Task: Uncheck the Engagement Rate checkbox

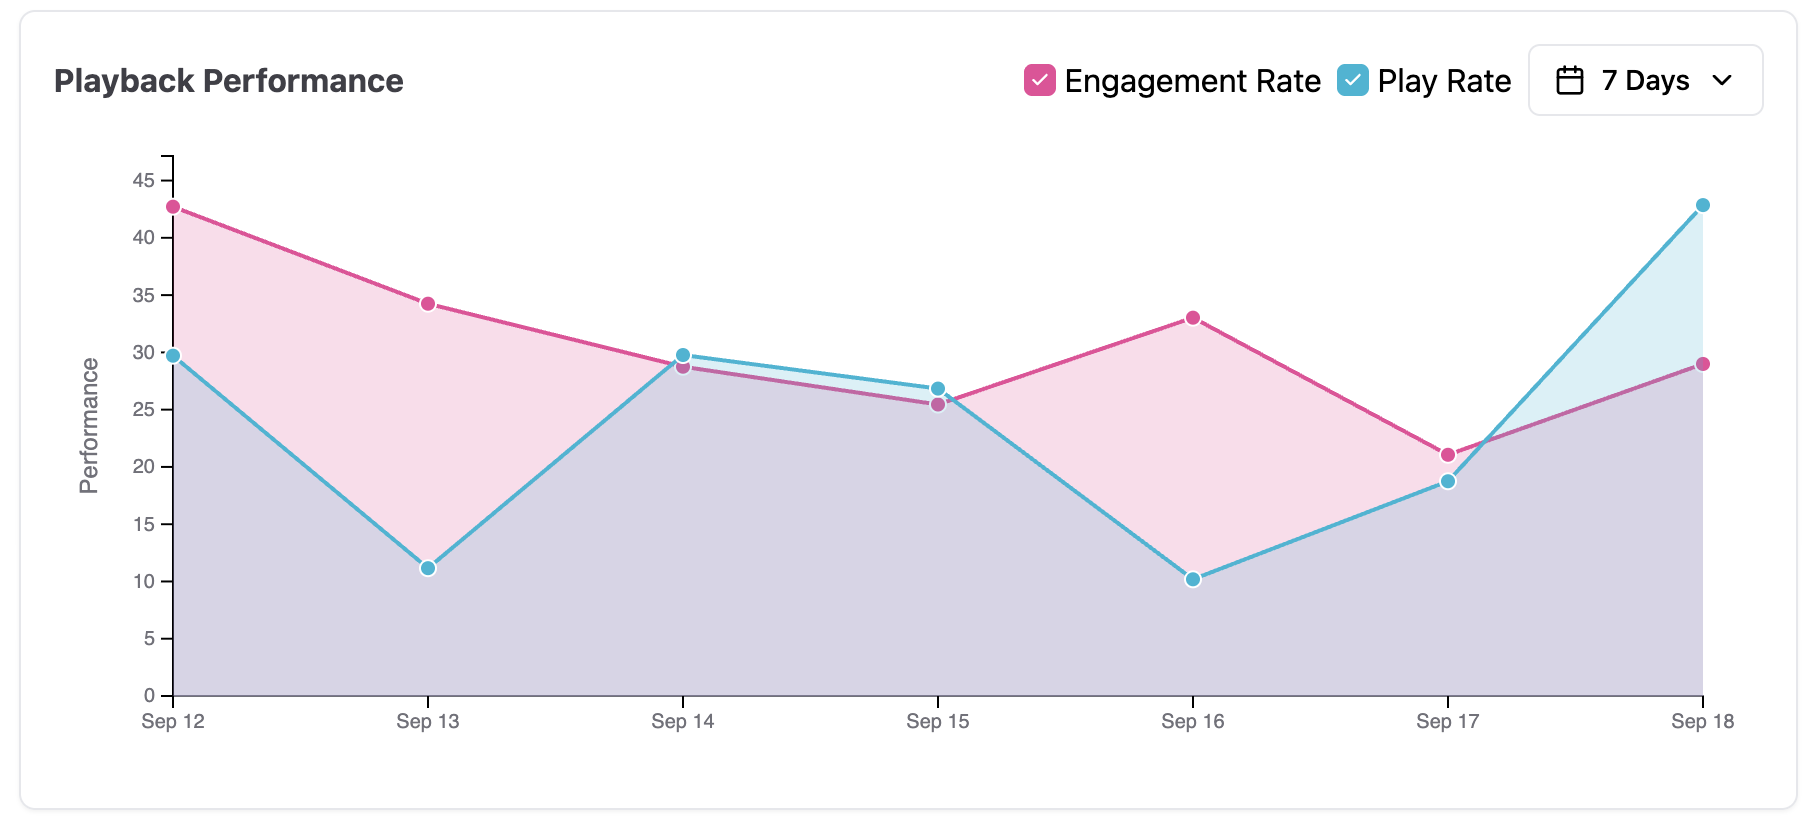Action: coord(1040,80)
